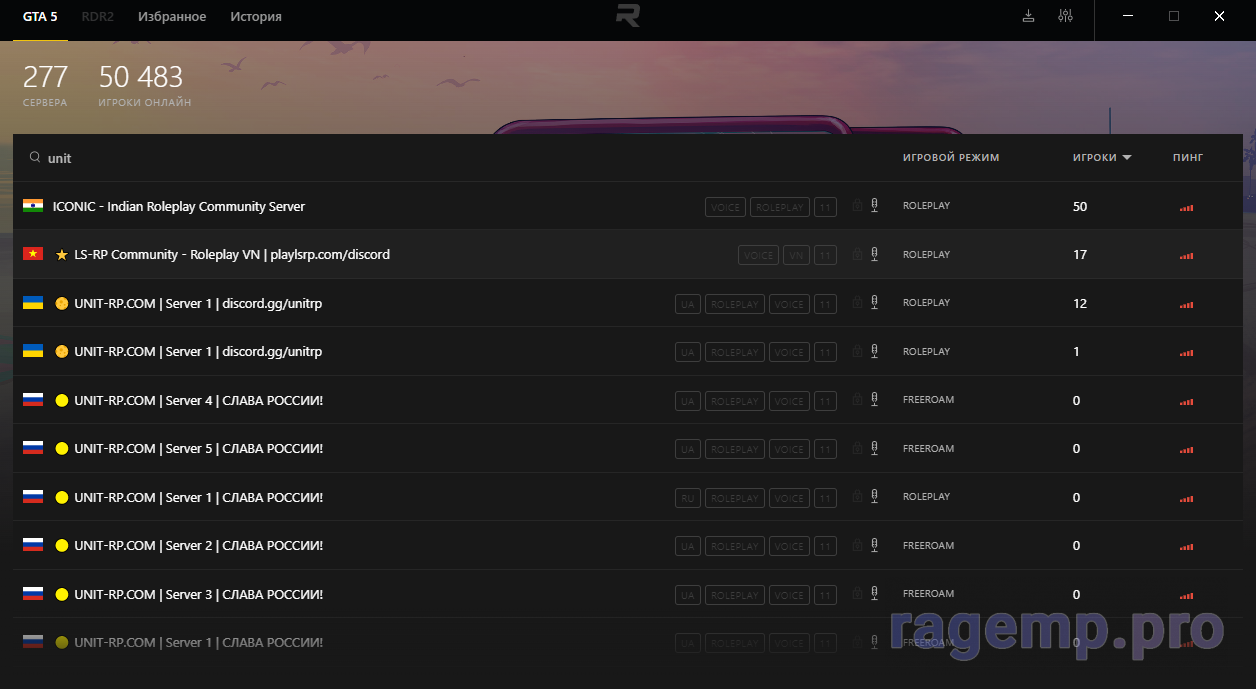Sort by the Пинг column header

pyautogui.click(x=1188, y=158)
